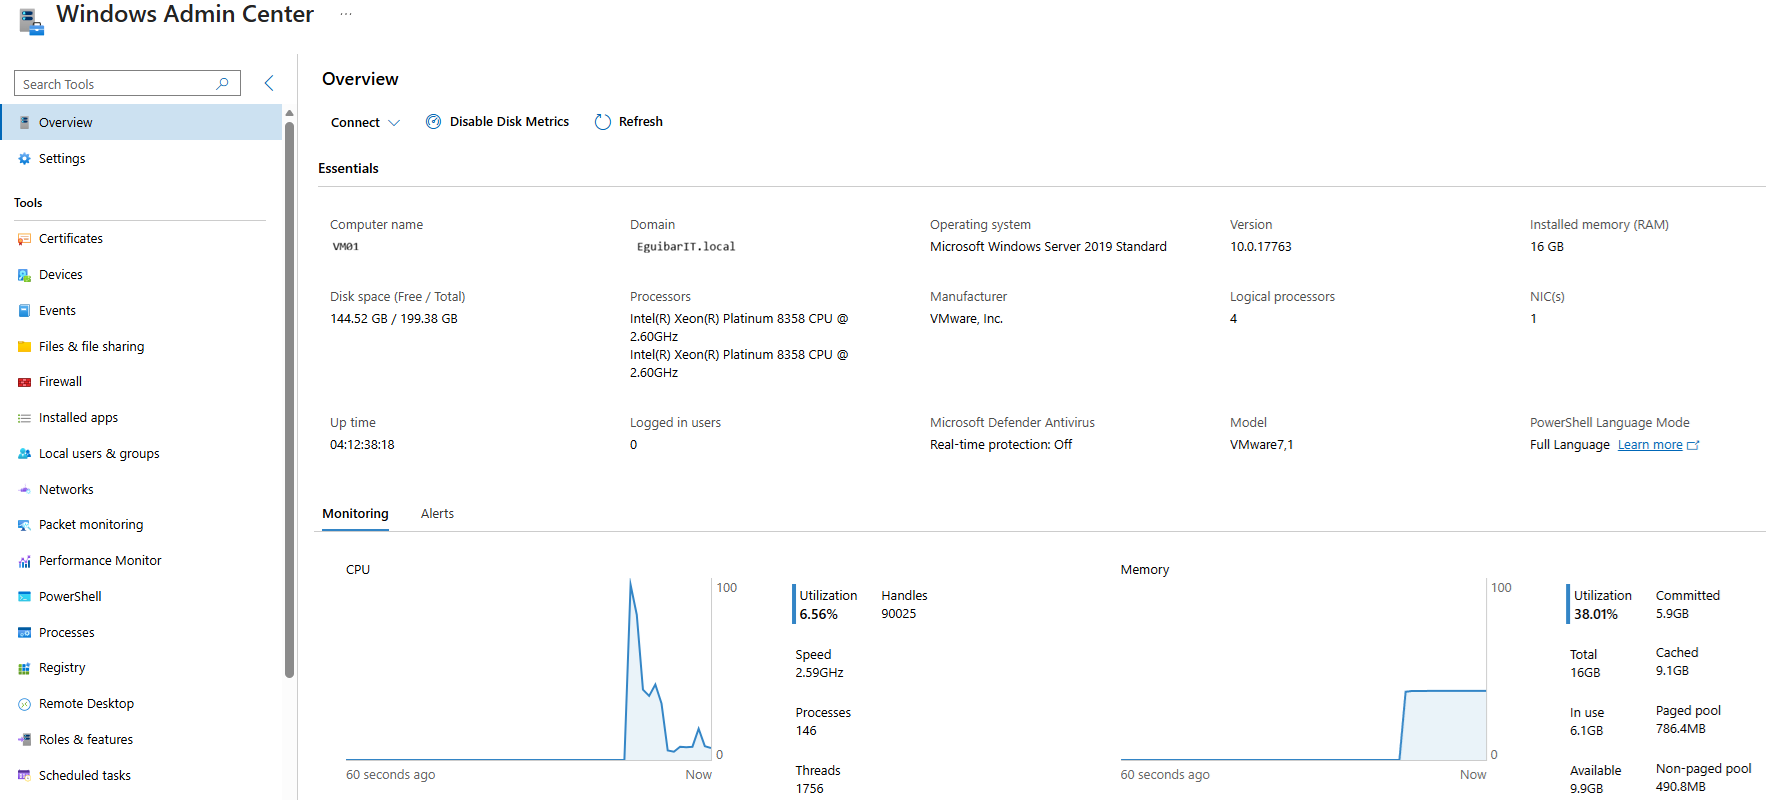This screenshot has height=800, width=1766.
Task: Open the Scheduled tasks tool
Action: tap(141, 776)
